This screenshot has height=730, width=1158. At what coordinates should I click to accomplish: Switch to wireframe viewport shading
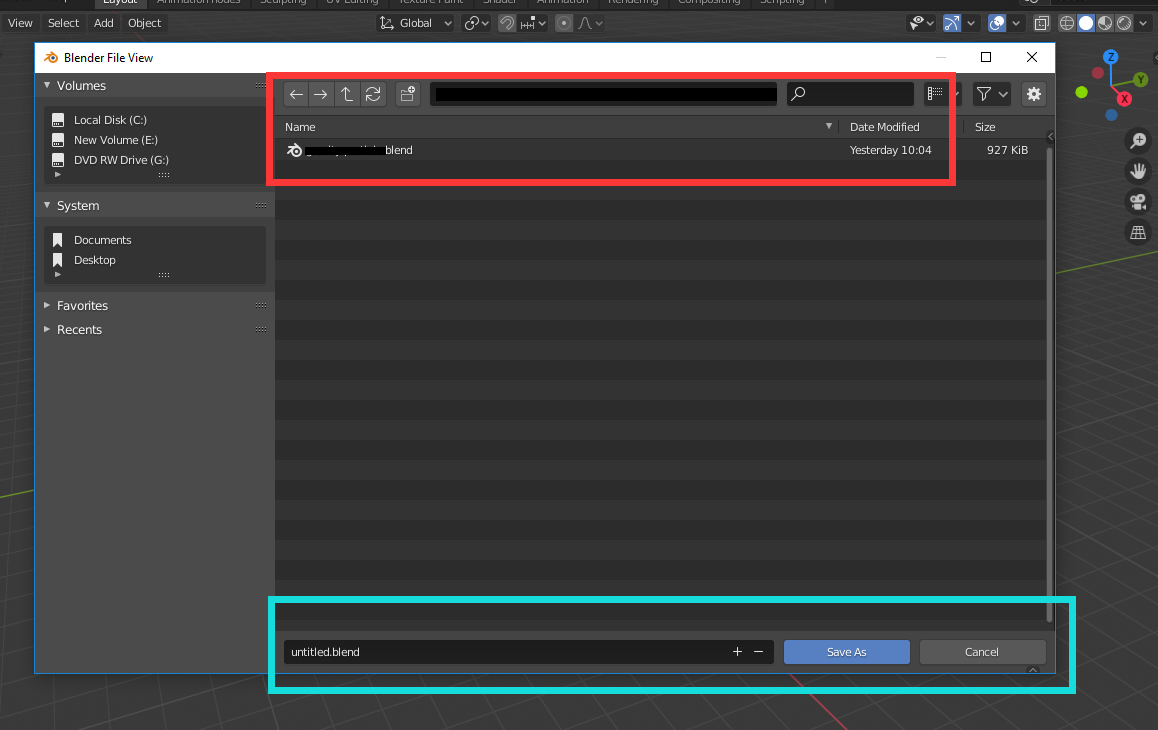pos(1066,23)
